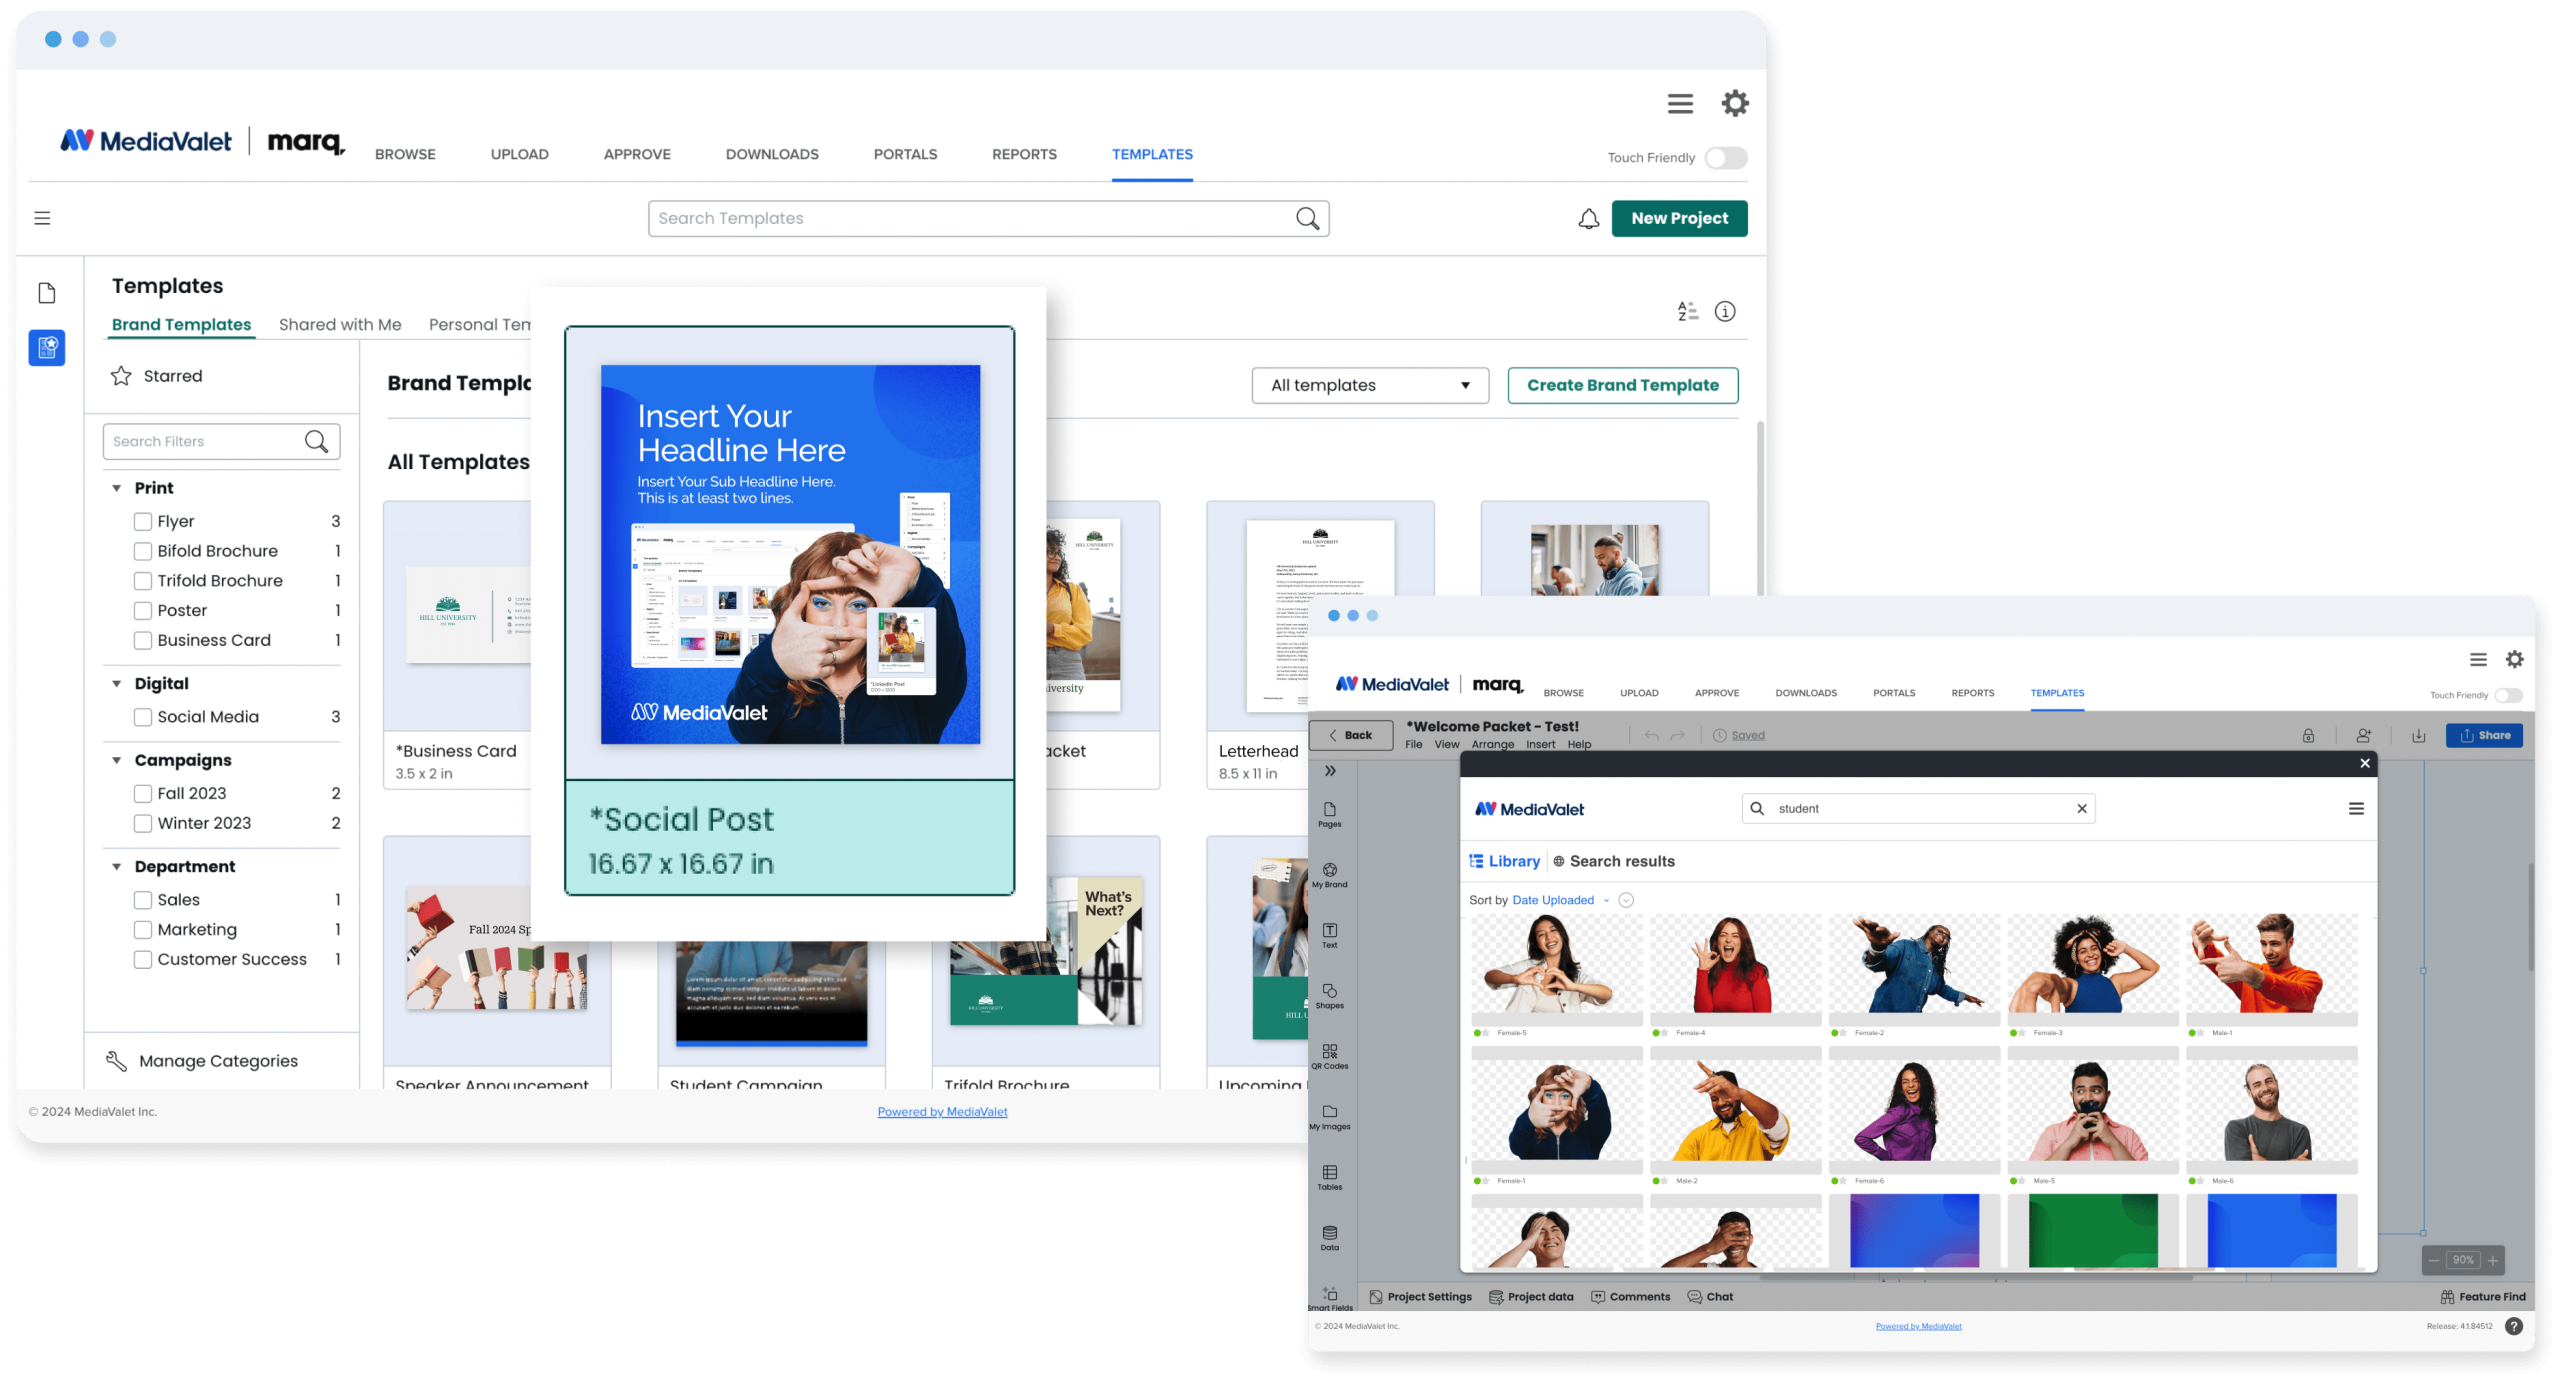
Task: Click the circled chevron sort direction button
Action: pyautogui.click(x=1626, y=900)
